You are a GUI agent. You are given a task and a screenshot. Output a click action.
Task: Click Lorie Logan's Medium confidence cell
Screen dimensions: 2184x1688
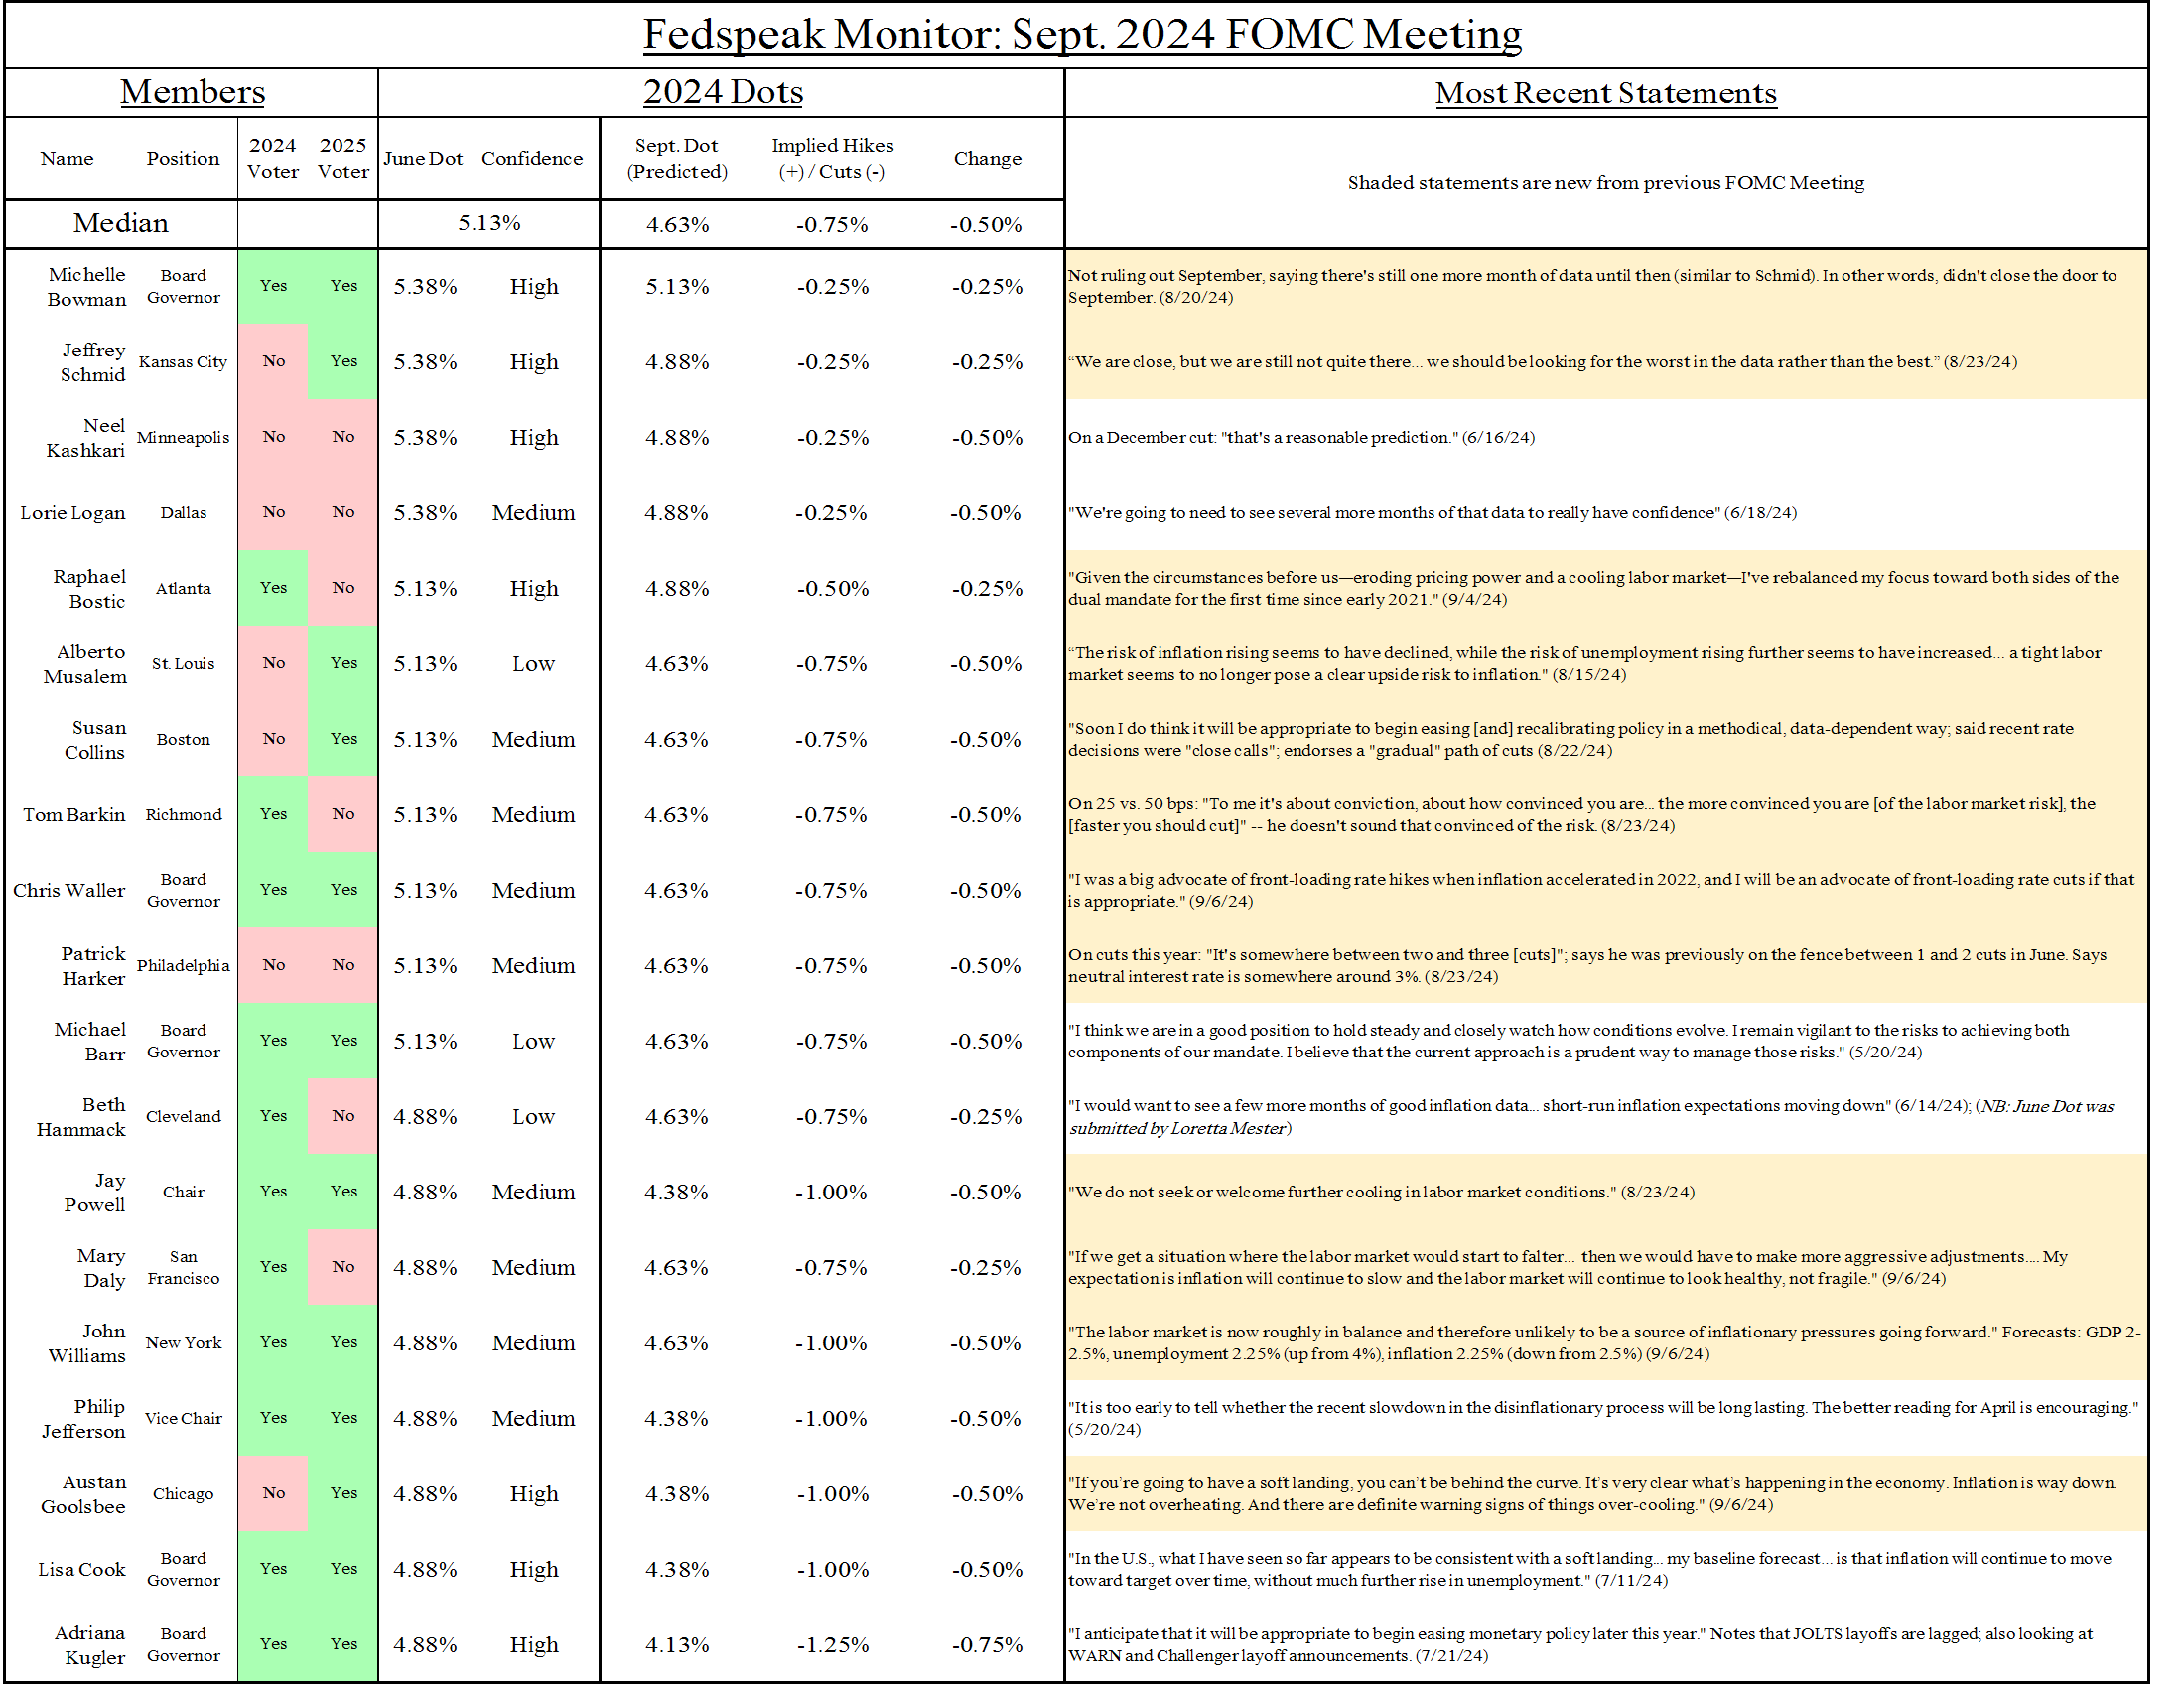[x=533, y=513]
